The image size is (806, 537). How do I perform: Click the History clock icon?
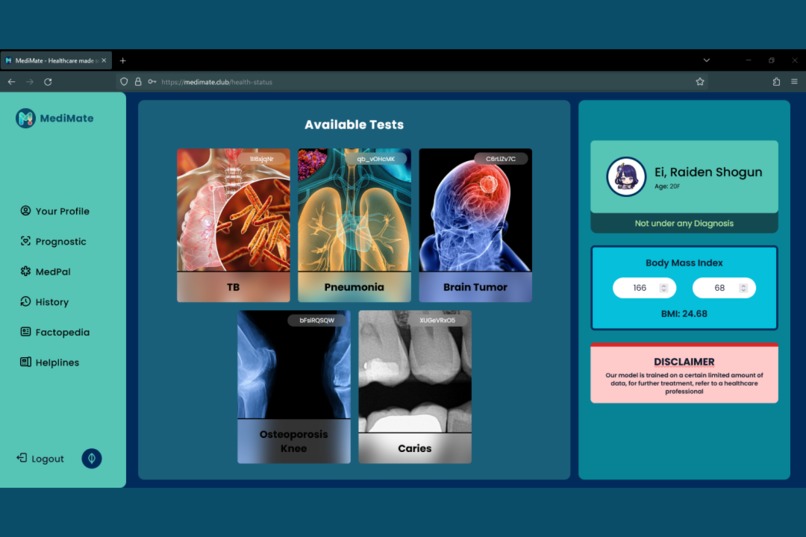(25, 302)
